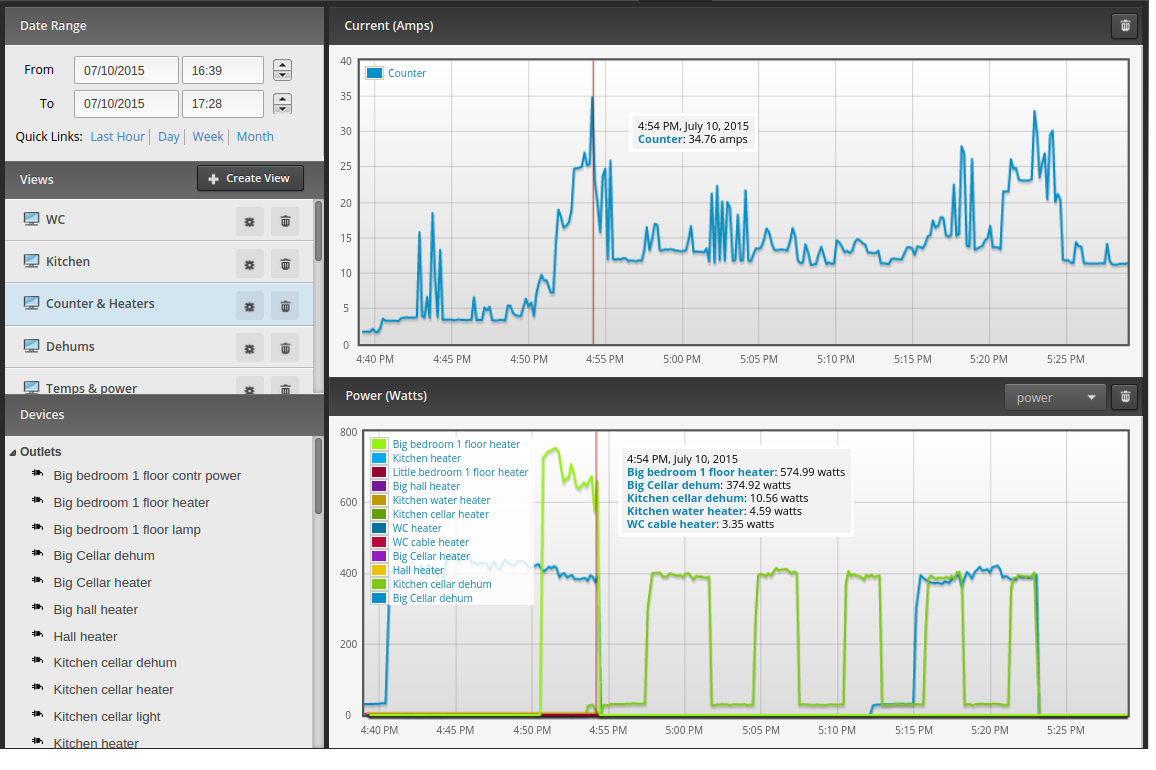Click the Last Hour quick link
The image size is (1156, 770).
coord(117,136)
